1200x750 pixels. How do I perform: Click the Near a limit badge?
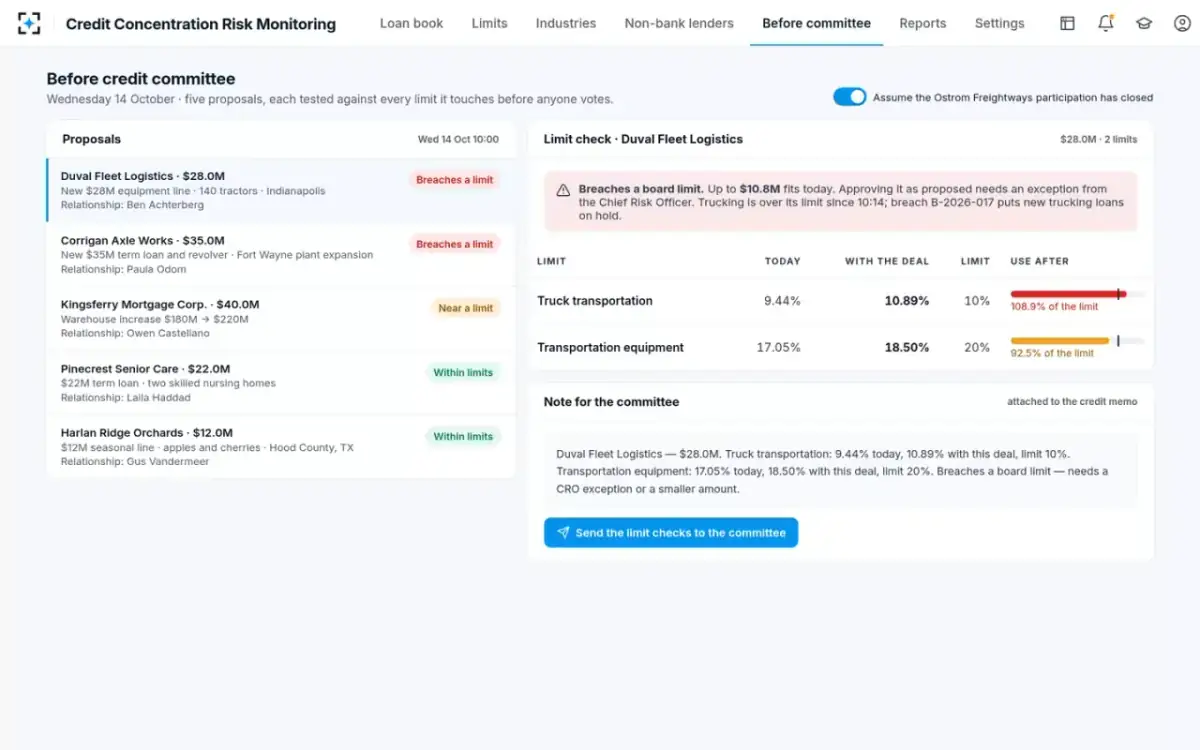[x=465, y=308]
